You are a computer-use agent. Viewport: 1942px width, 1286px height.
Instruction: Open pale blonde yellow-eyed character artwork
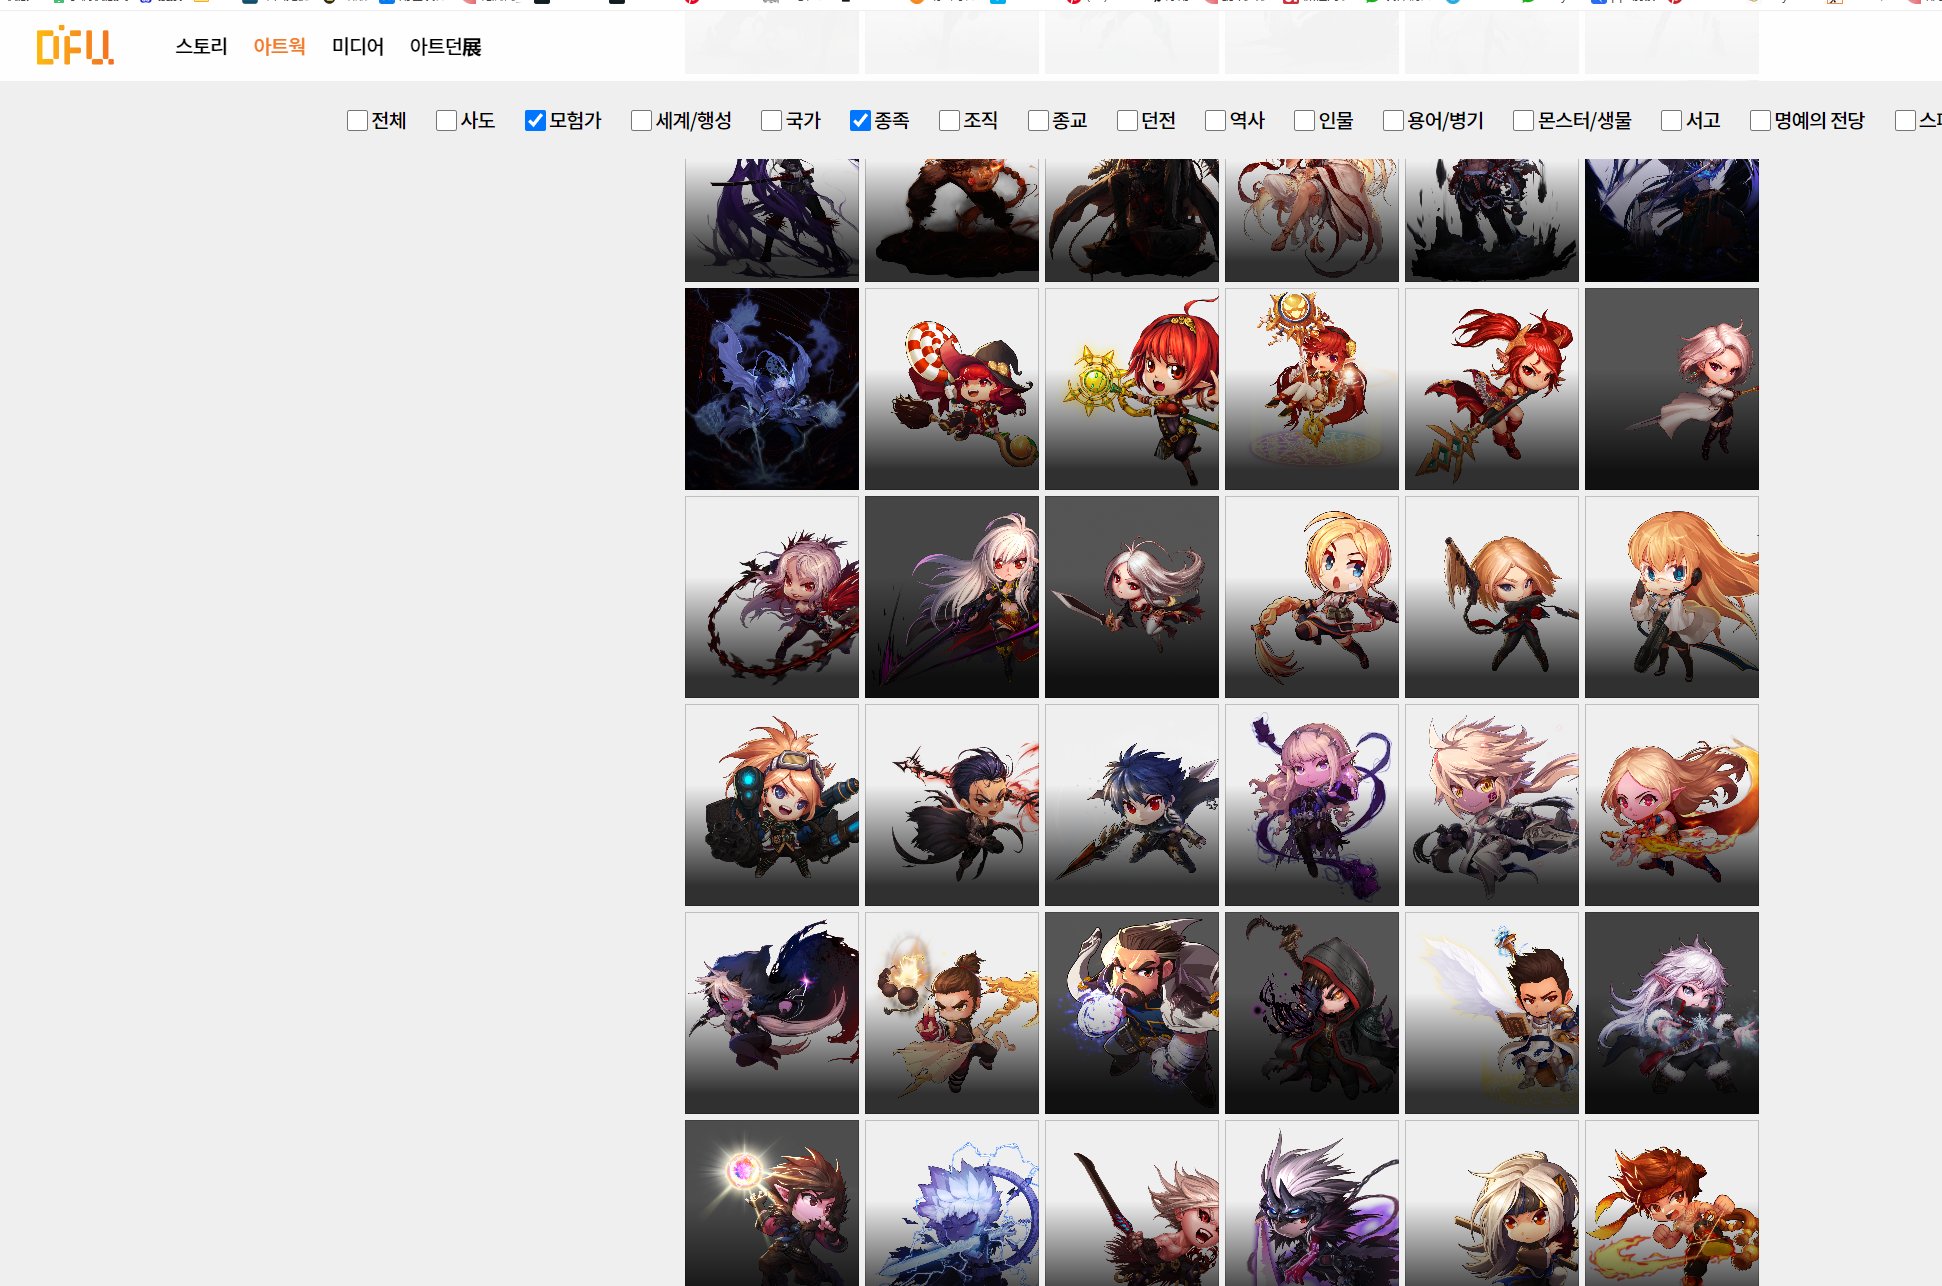pyautogui.click(x=1492, y=805)
